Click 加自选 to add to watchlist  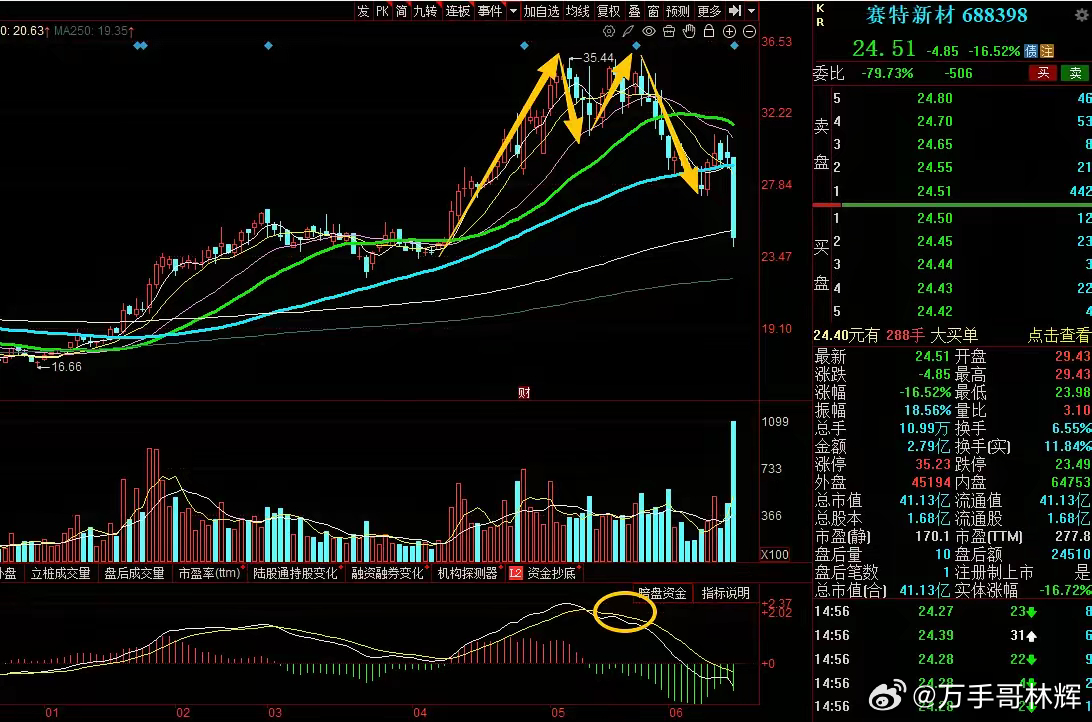point(542,11)
